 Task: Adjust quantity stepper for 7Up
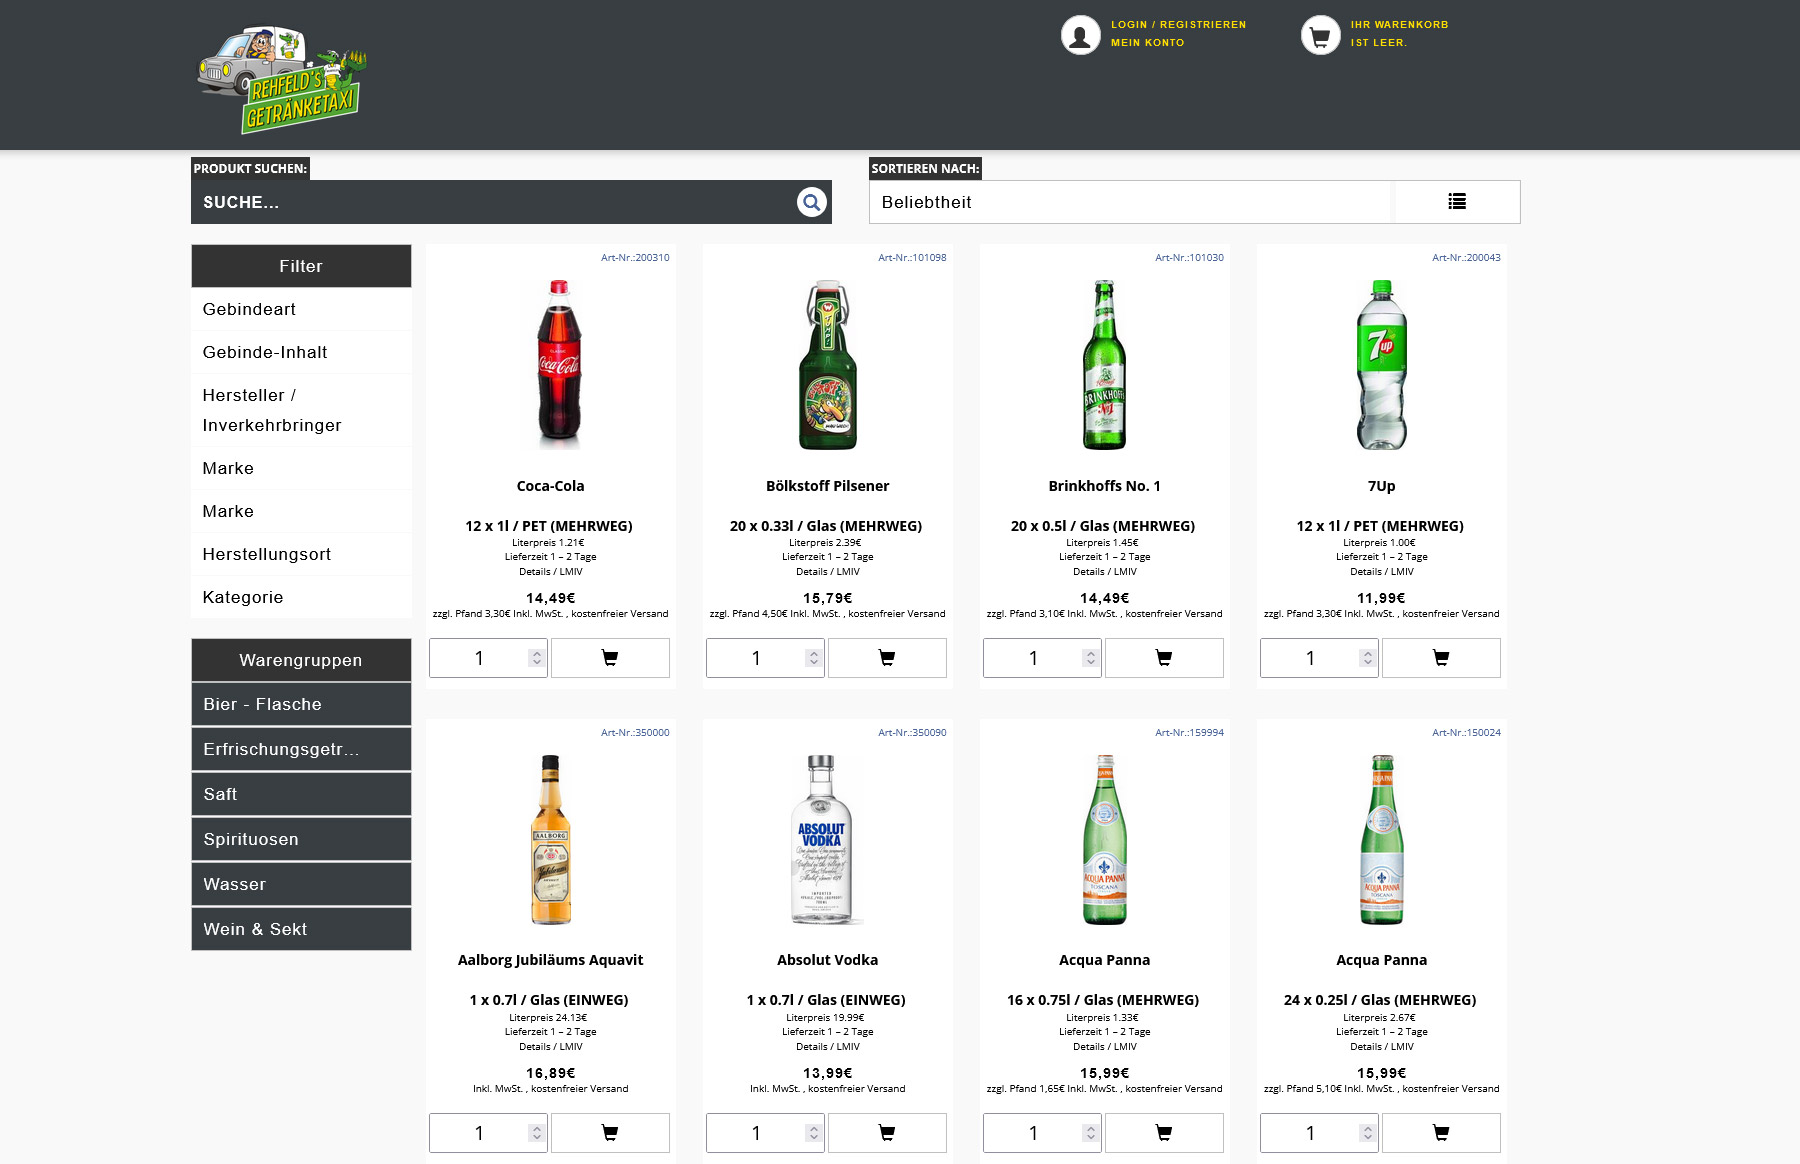point(1368,658)
